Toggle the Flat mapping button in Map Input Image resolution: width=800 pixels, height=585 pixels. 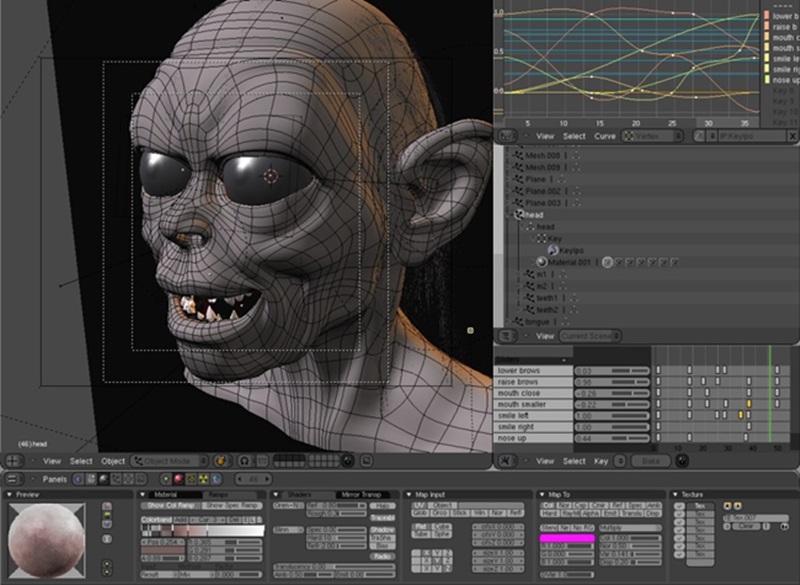click(x=420, y=526)
